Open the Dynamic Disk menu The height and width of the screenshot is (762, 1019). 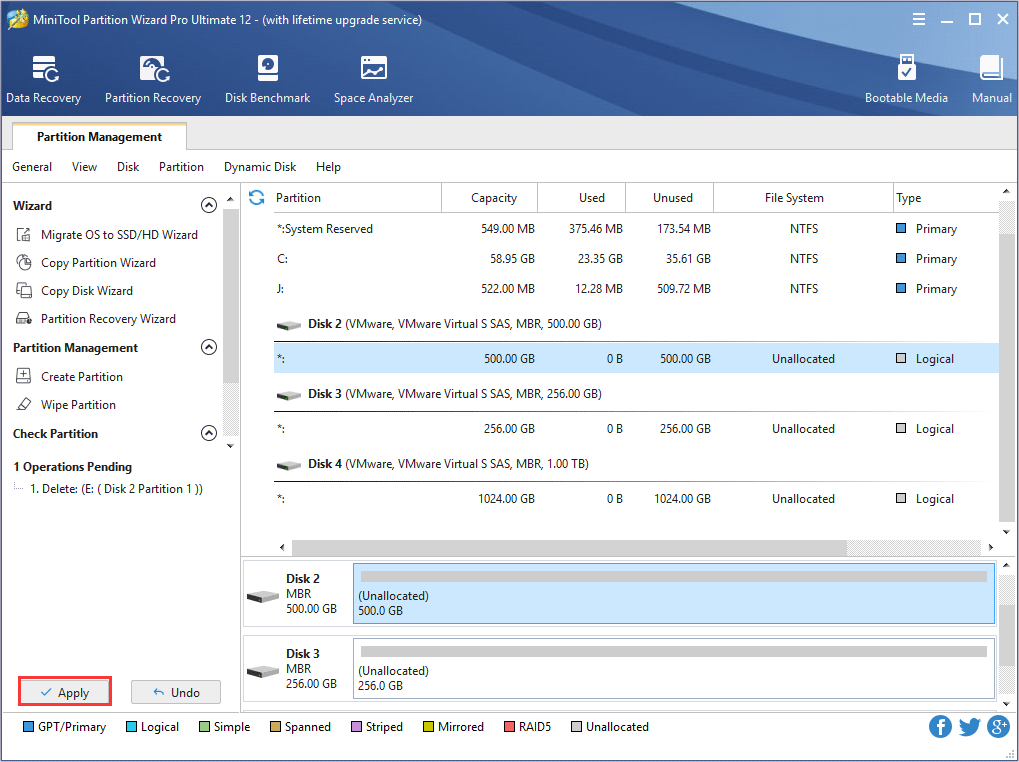click(x=259, y=167)
